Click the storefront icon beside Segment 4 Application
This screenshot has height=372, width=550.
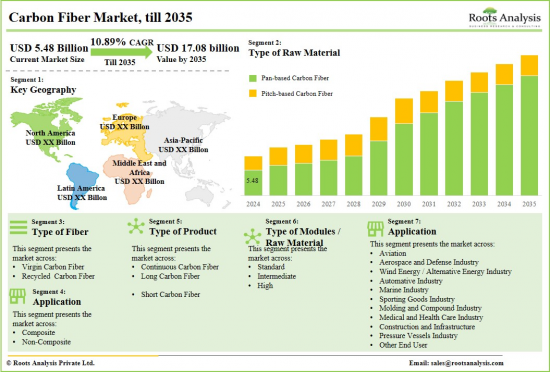pos(18,296)
